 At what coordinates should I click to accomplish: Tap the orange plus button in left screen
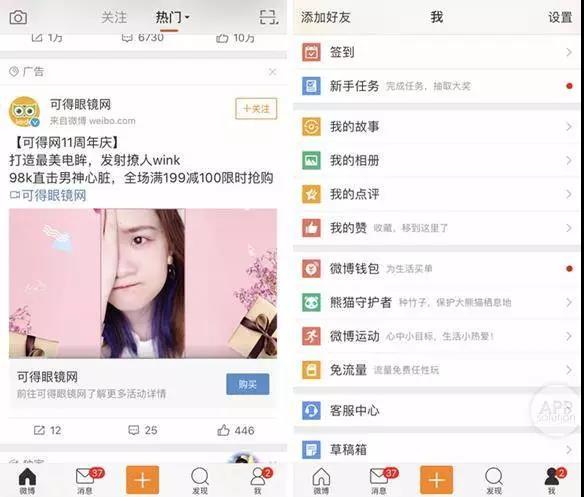[142, 480]
